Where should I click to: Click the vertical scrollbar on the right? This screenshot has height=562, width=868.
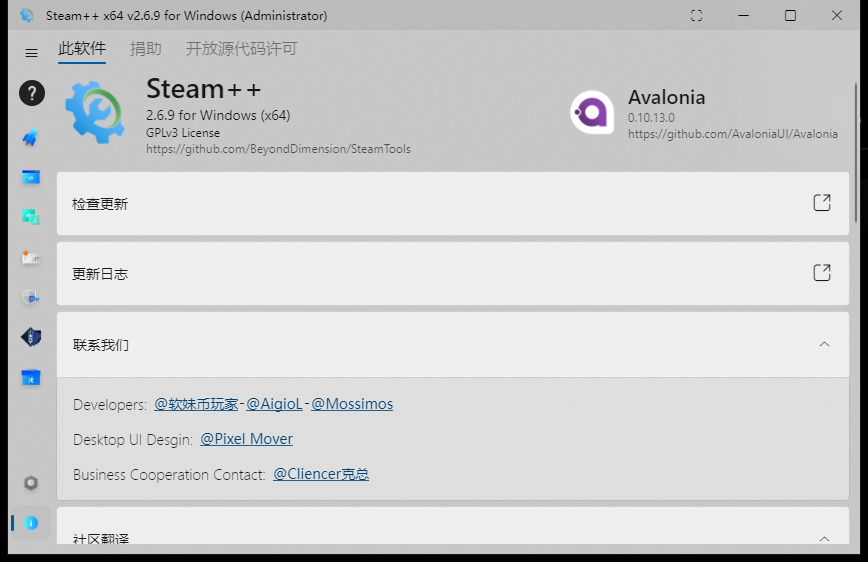856,153
